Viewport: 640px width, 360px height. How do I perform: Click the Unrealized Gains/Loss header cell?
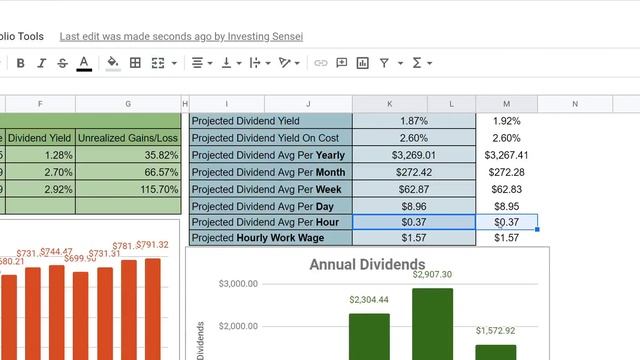[128, 138]
